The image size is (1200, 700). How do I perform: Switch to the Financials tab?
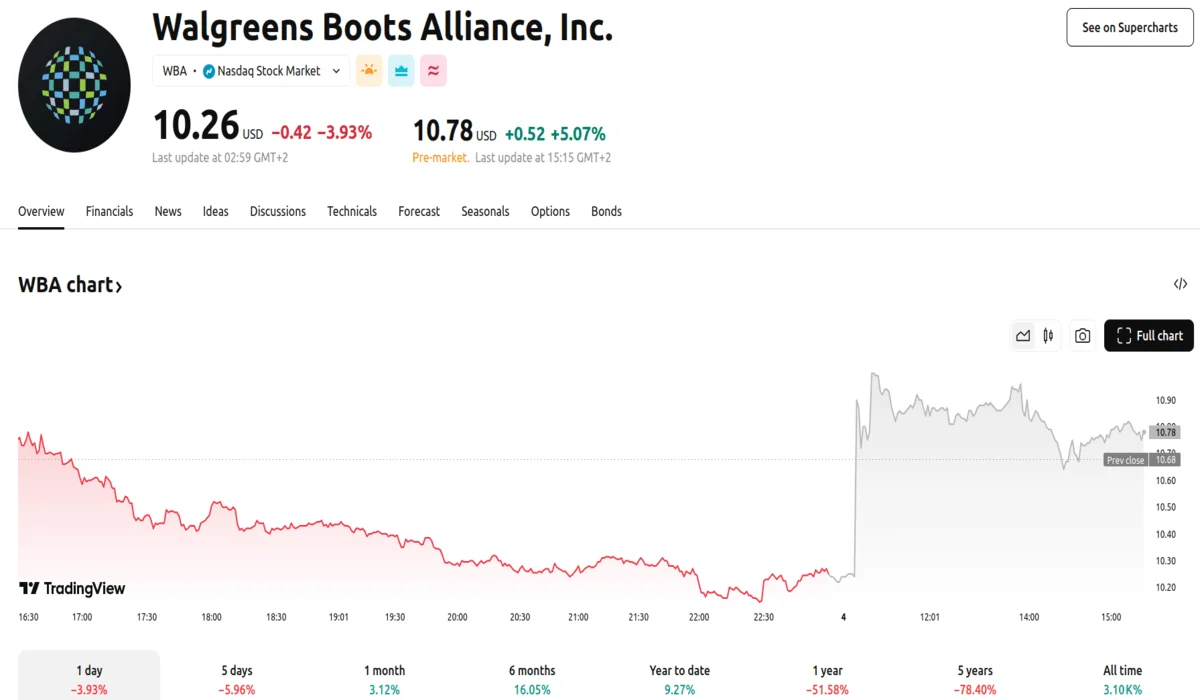coord(109,212)
